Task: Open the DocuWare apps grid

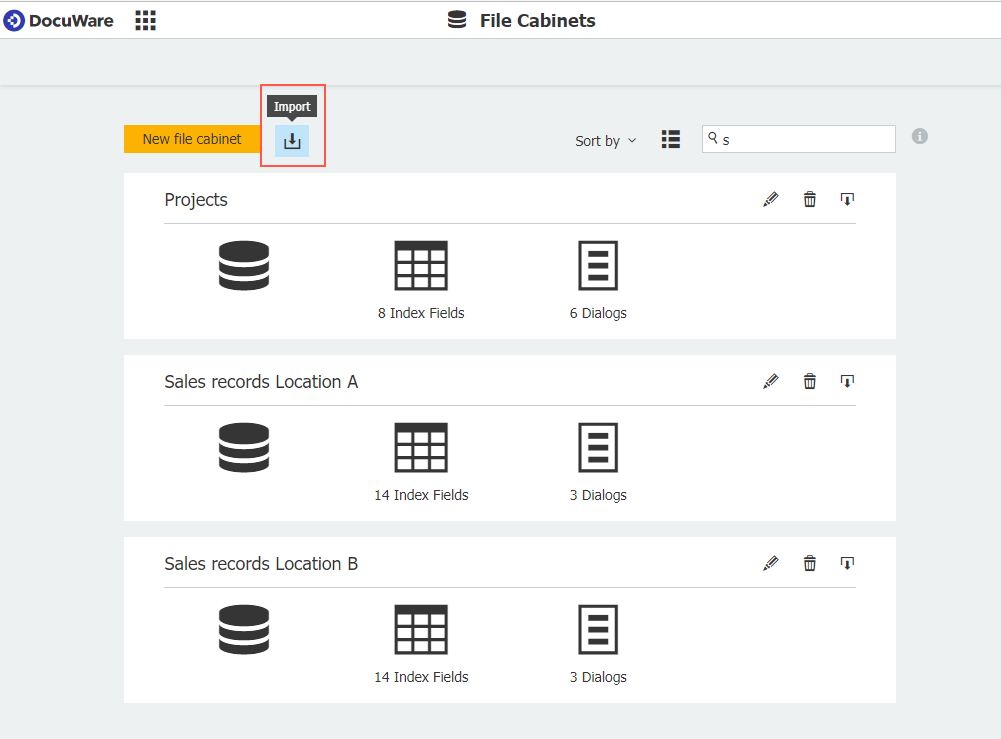Action: (145, 19)
